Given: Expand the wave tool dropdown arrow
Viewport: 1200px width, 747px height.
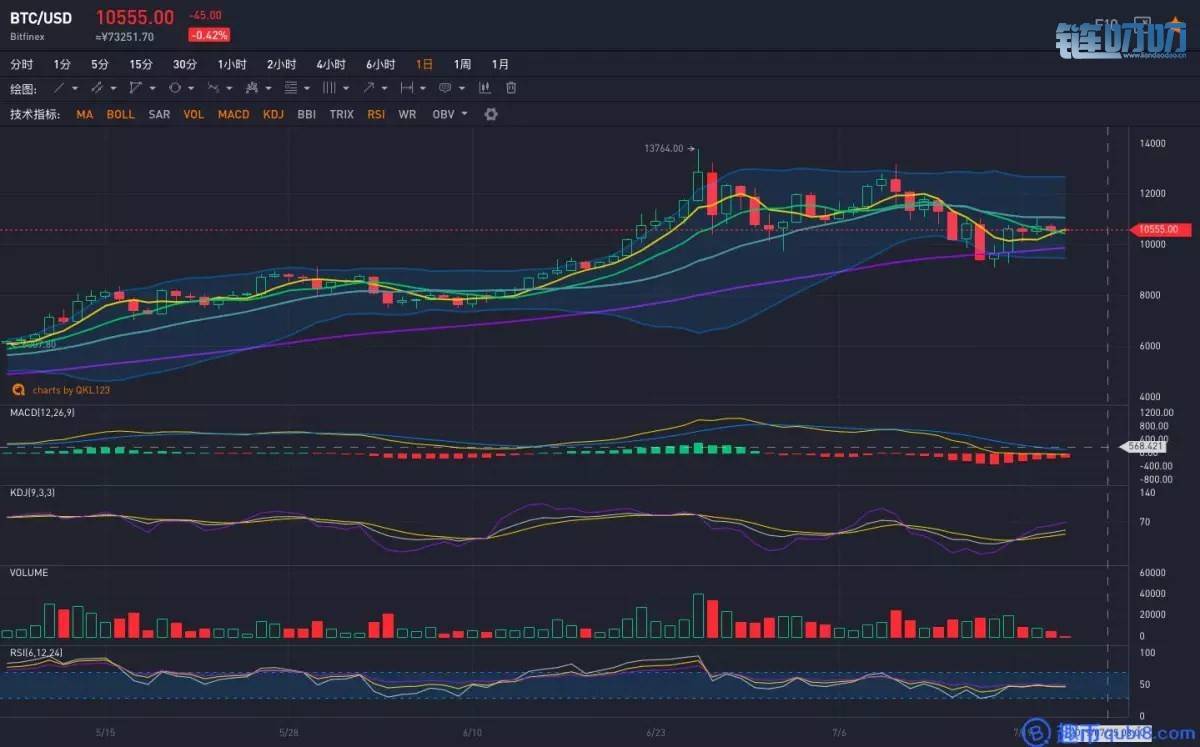Looking at the screenshot, I should [229, 88].
